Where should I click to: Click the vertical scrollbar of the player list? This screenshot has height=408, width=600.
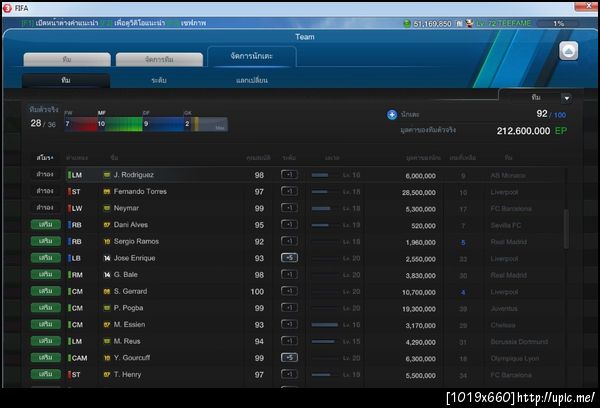[566, 229]
